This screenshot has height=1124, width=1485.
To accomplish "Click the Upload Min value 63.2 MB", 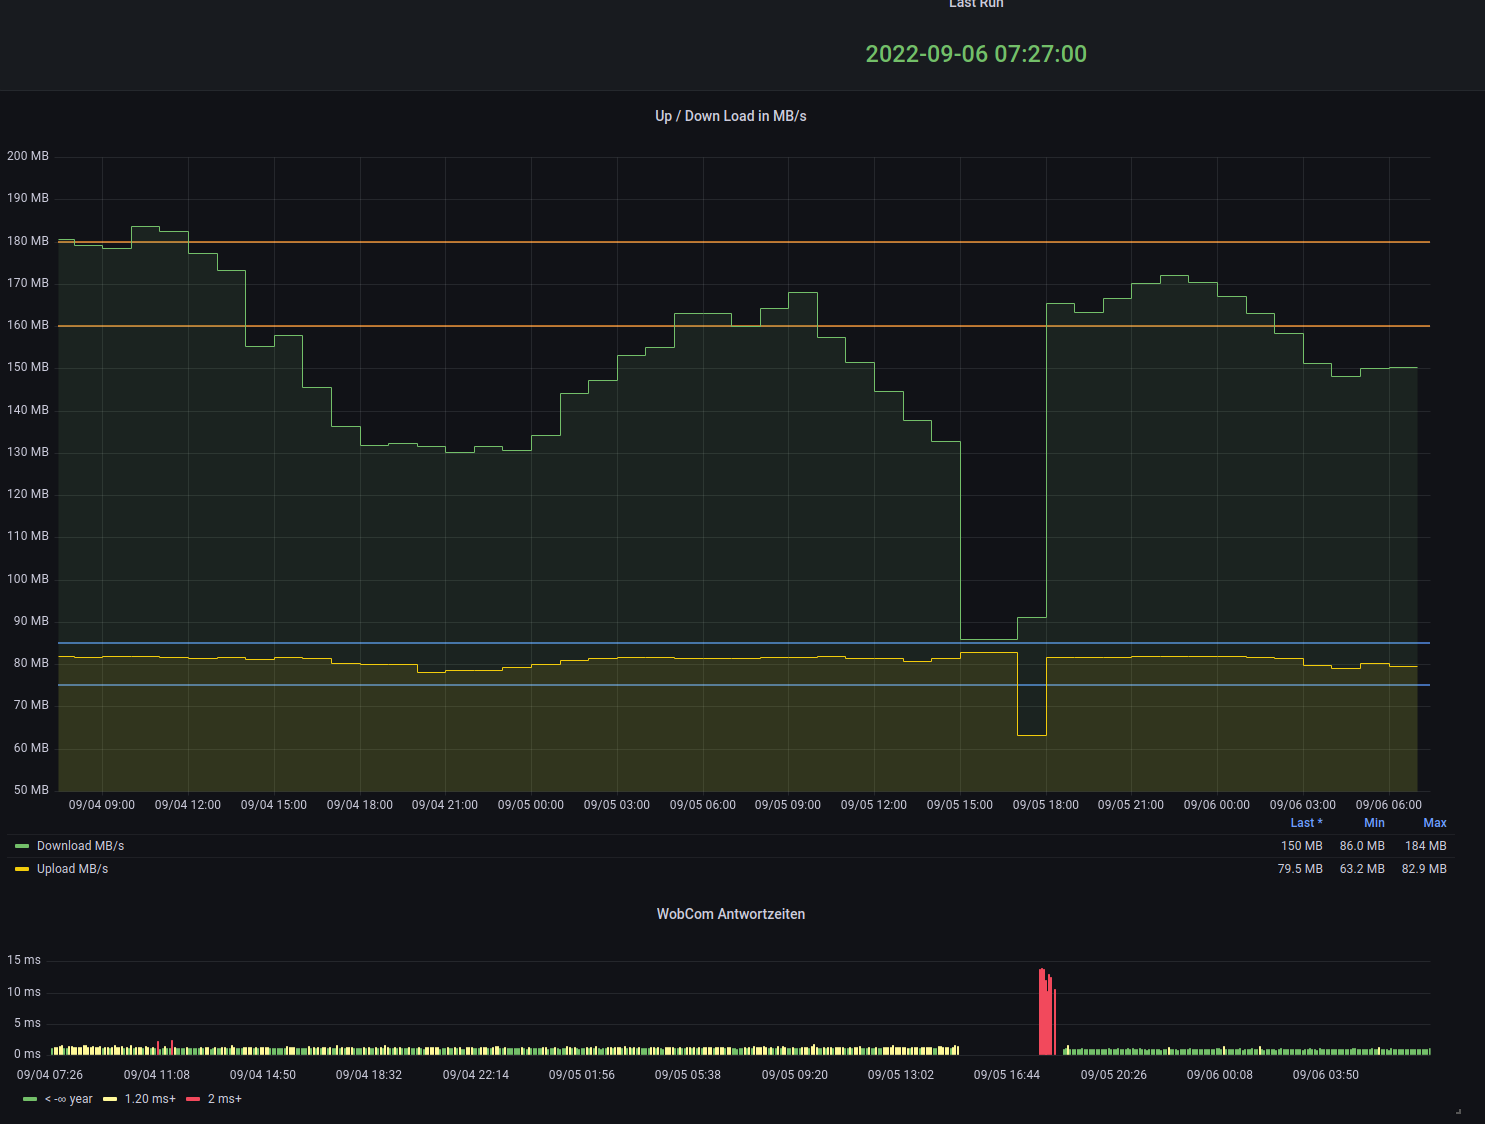I will pyautogui.click(x=1362, y=869).
